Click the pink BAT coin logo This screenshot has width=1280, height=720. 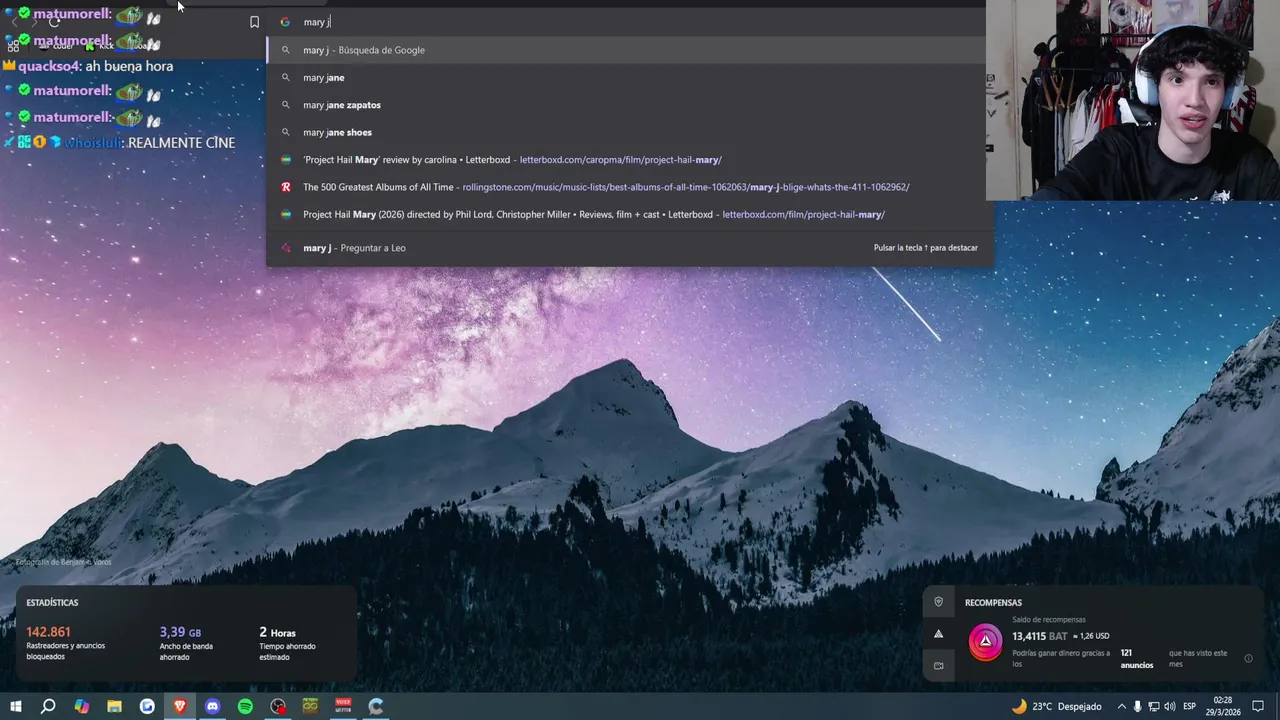click(x=986, y=641)
